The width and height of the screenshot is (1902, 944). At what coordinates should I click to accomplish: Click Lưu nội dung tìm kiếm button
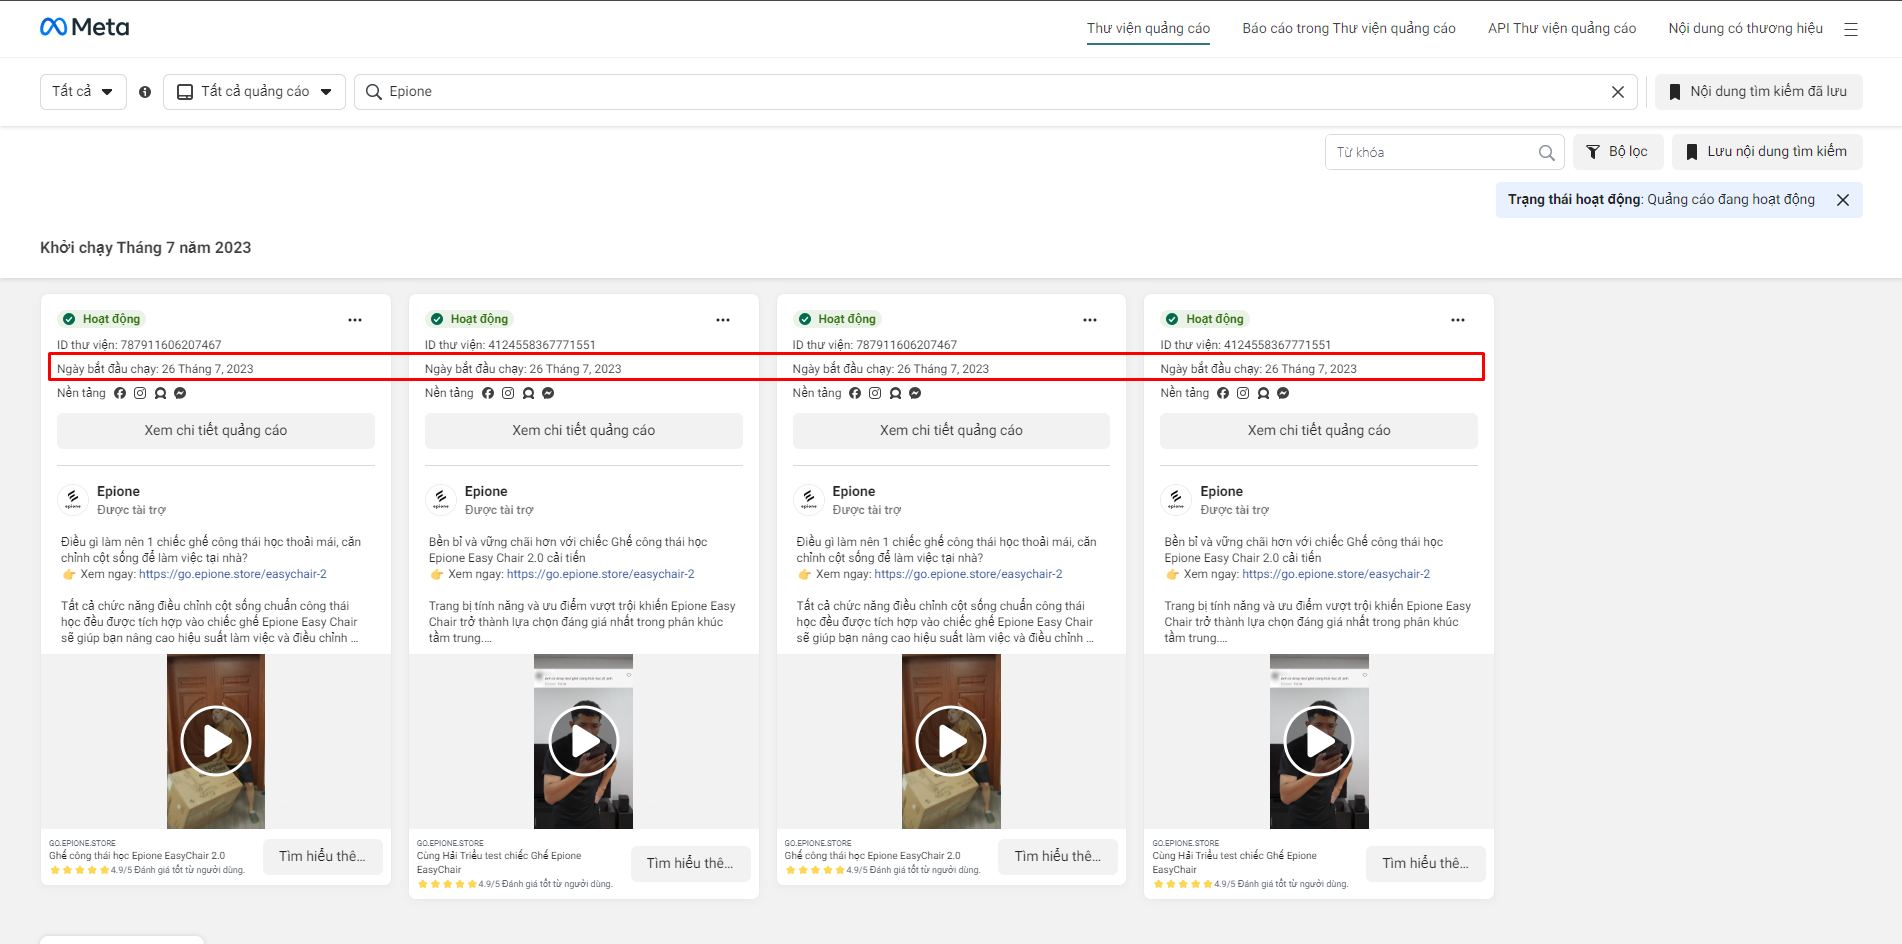coord(1767,152)
